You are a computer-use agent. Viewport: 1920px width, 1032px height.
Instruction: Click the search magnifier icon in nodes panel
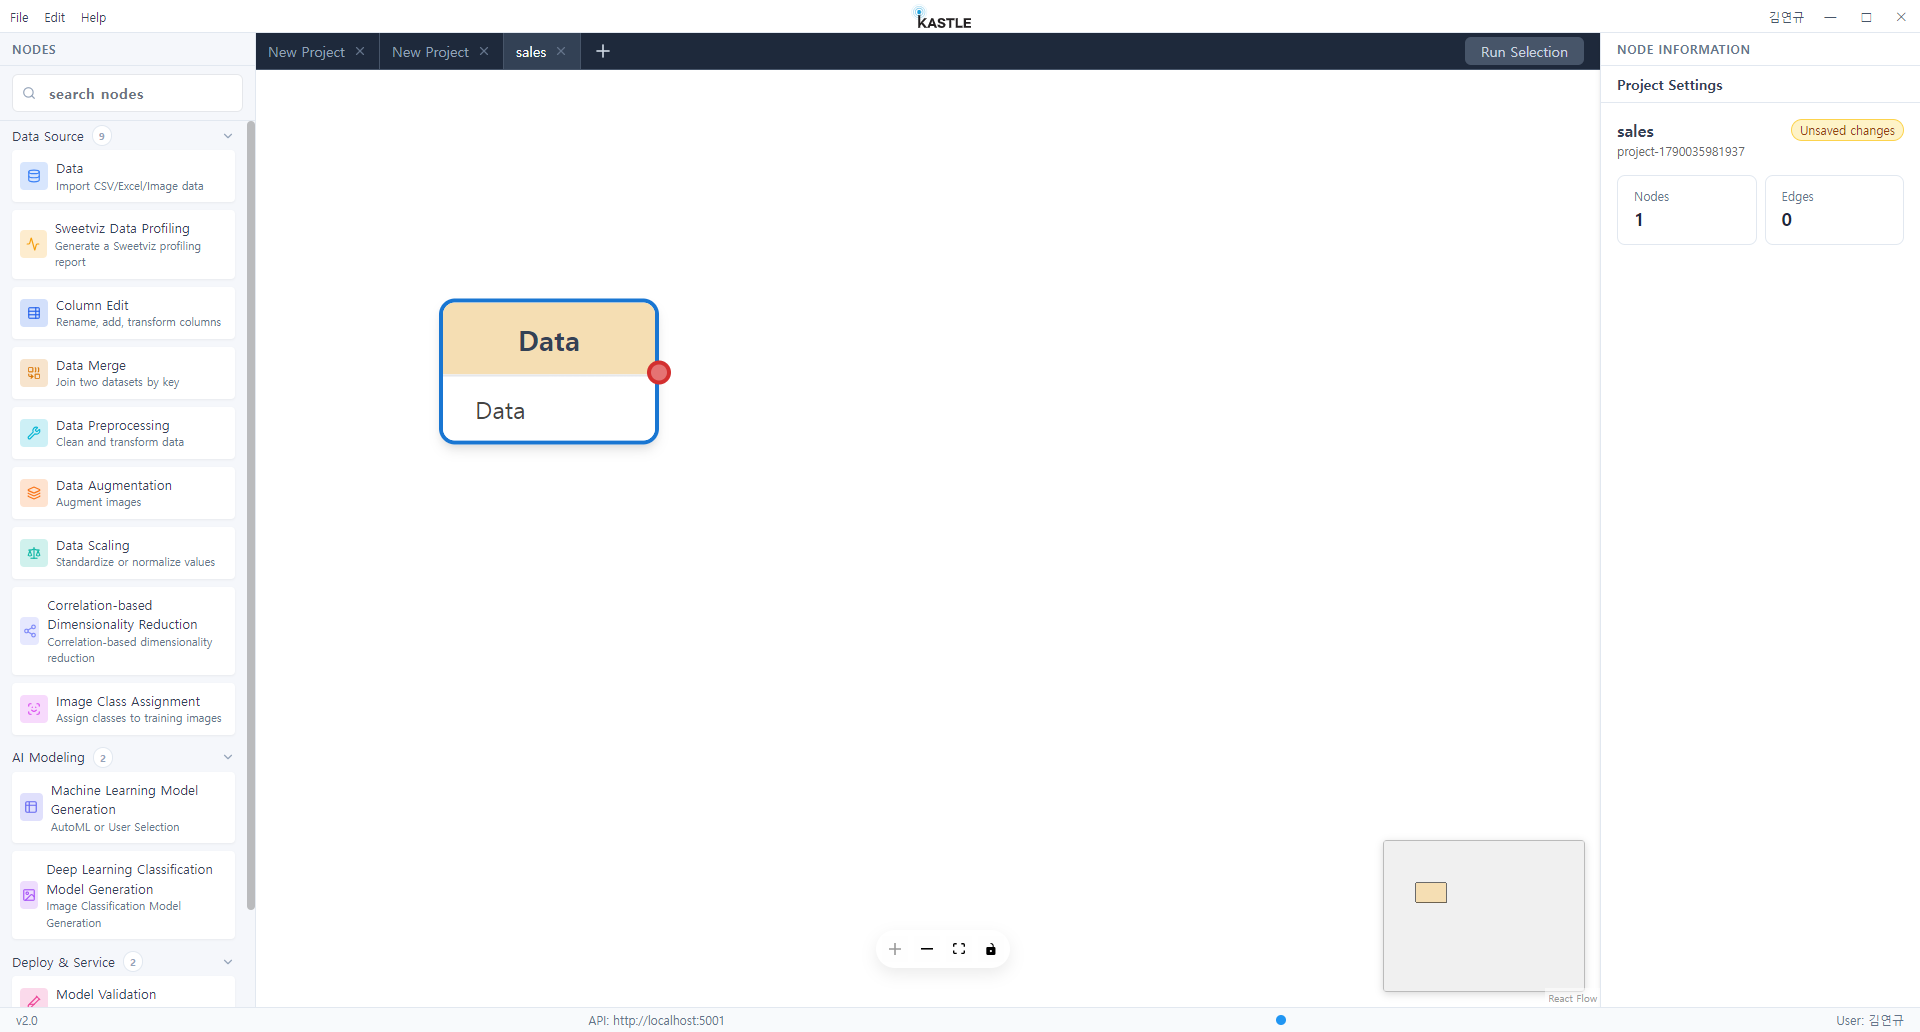(x=30, y=93)
